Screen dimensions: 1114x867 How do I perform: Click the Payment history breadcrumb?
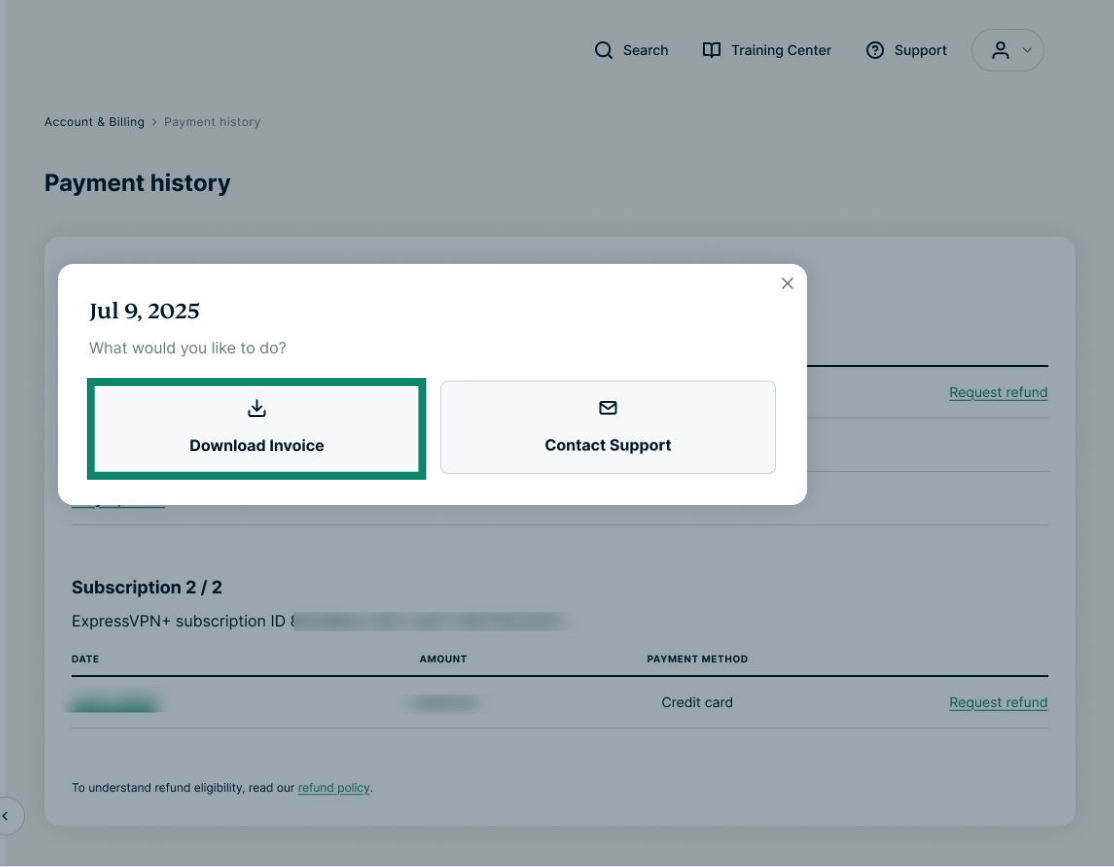[x=212, y=122]
